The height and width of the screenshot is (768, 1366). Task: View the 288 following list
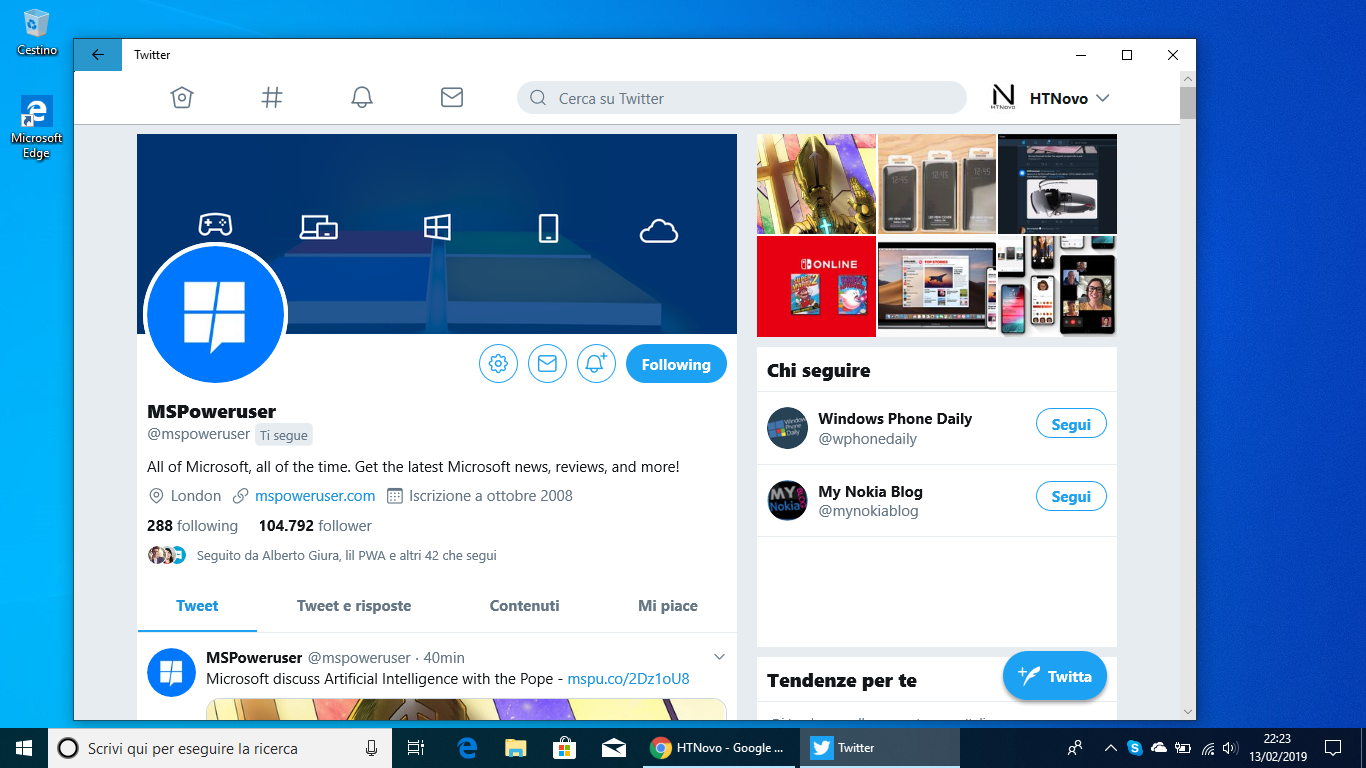(192, 526)
